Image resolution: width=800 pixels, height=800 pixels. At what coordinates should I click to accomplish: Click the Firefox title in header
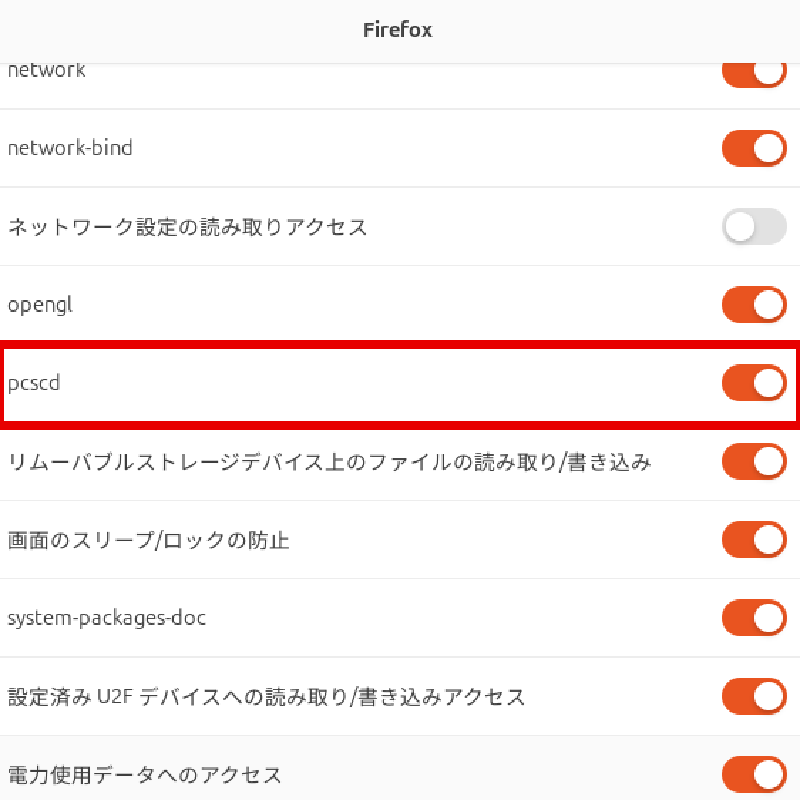397,30
